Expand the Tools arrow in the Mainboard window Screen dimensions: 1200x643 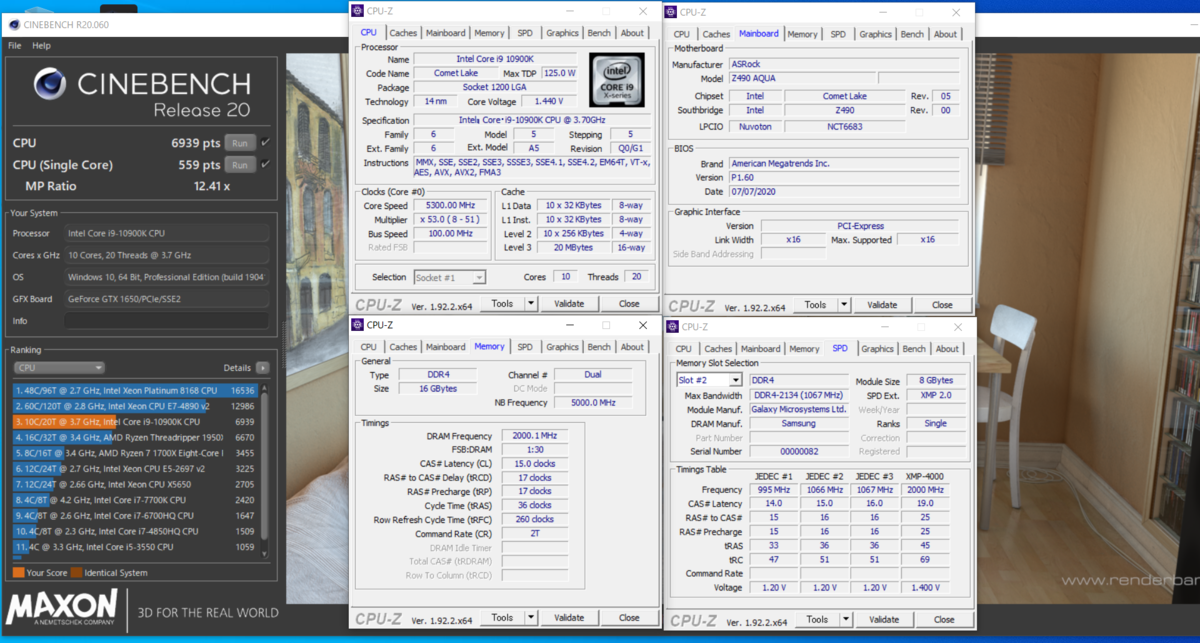tap(843, 305)
